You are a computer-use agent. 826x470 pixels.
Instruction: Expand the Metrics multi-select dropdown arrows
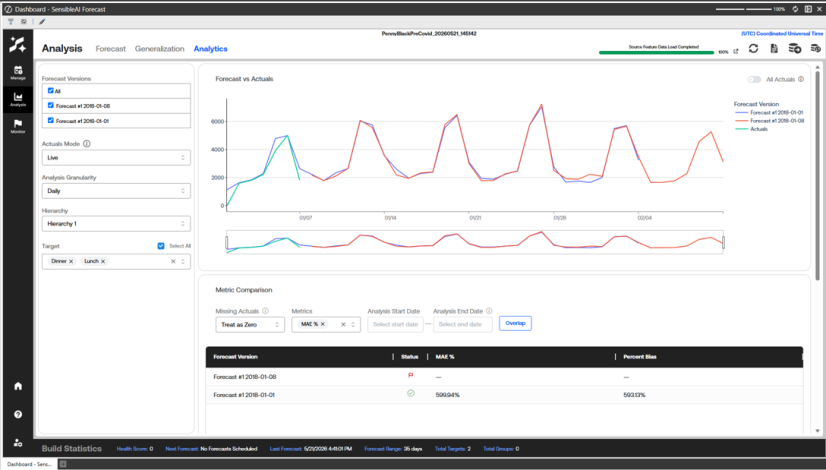[x=353, y=325]
